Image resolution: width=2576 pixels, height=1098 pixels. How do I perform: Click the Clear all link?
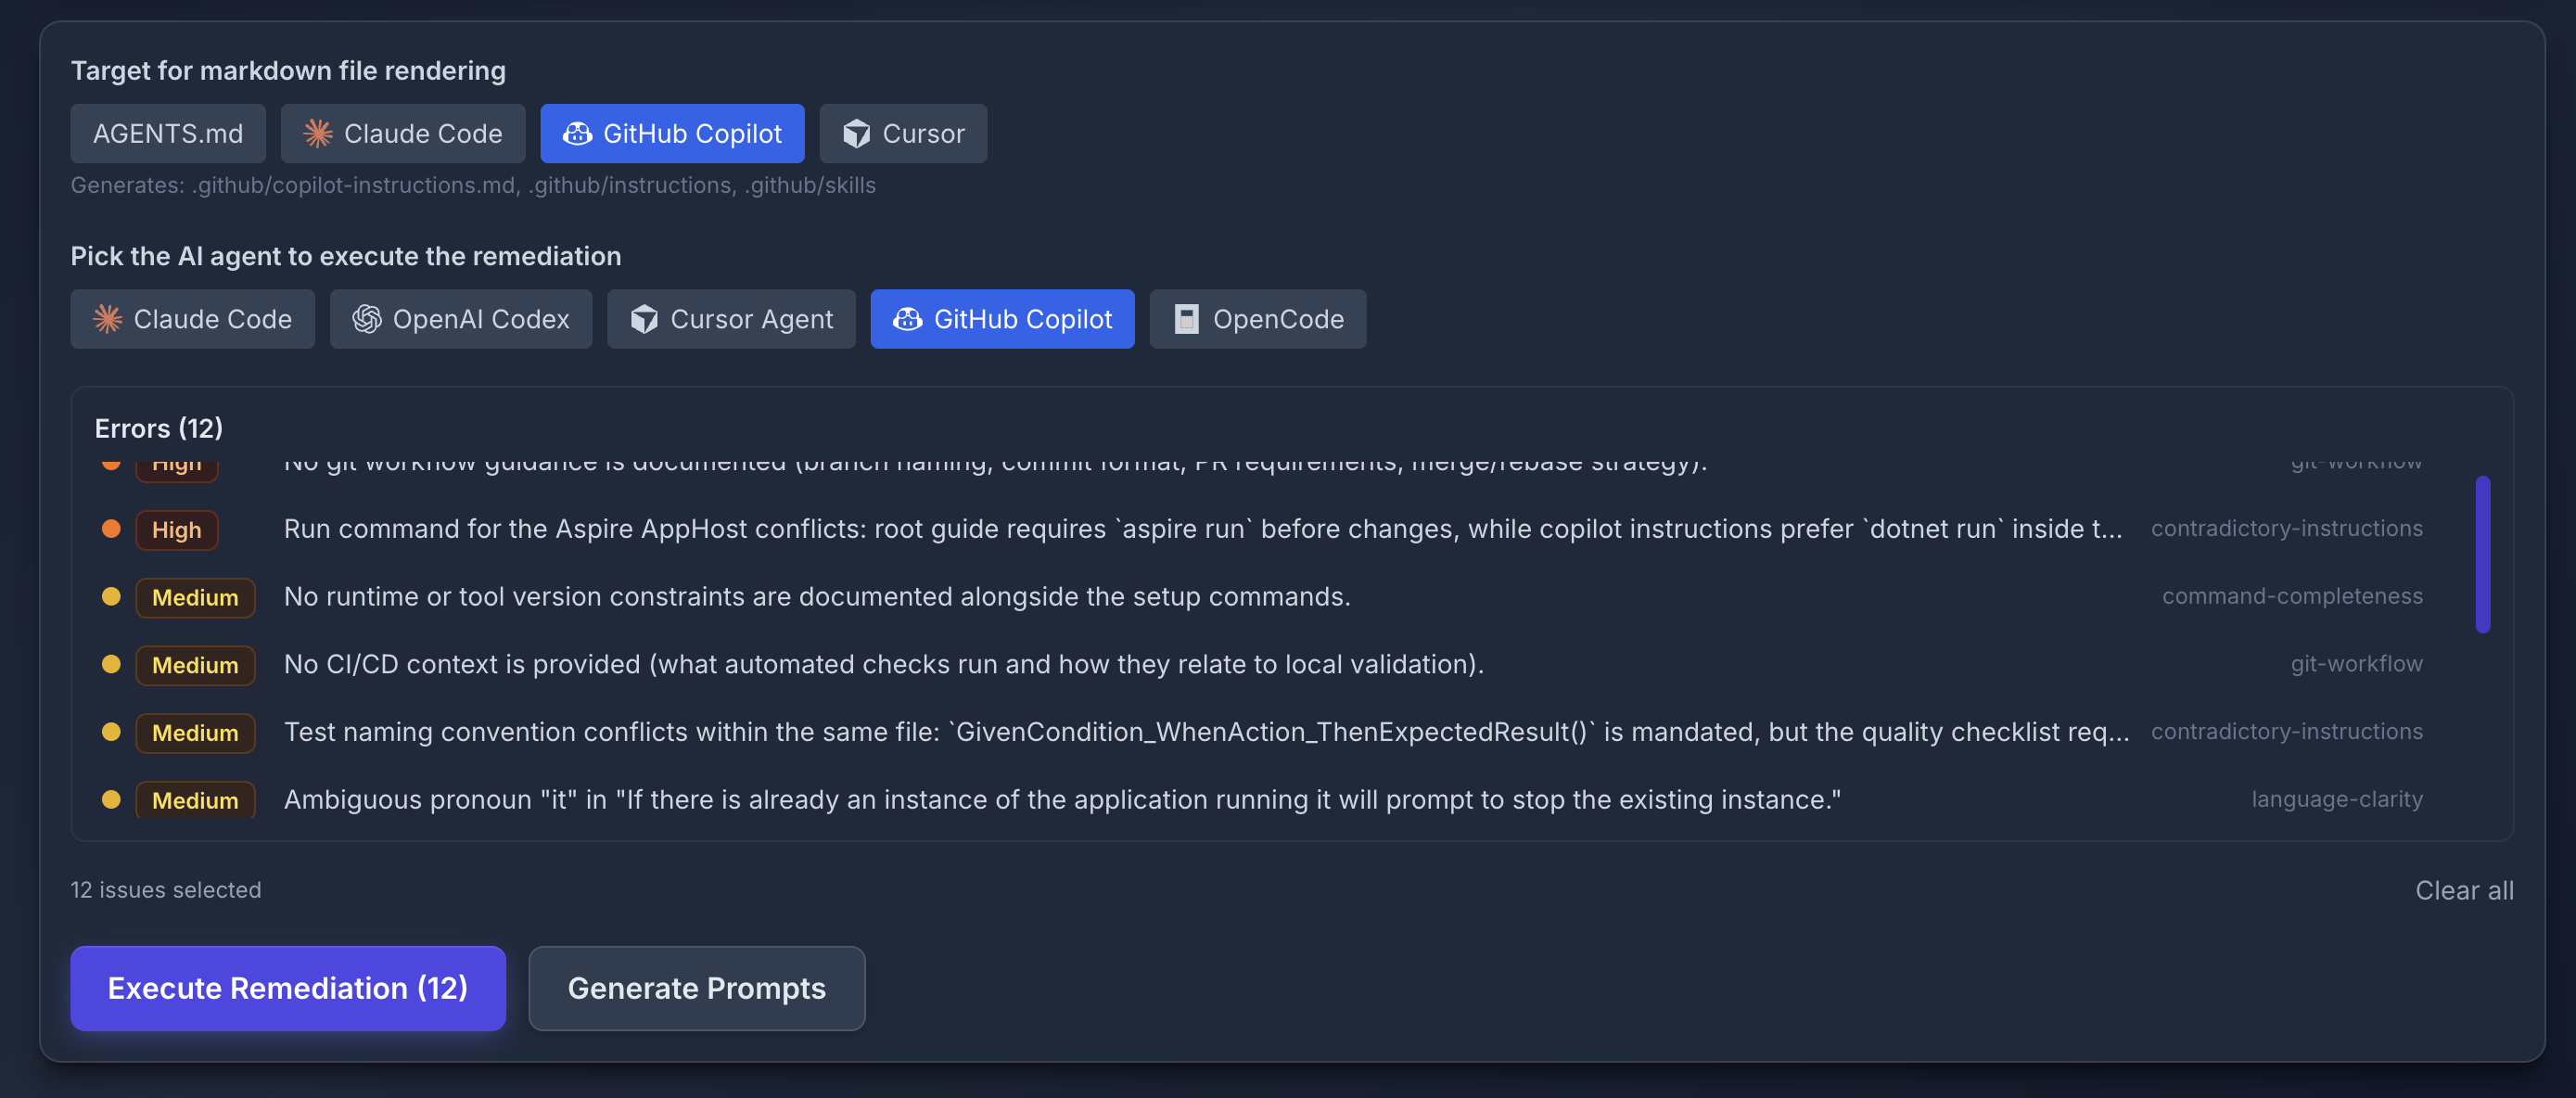coord(2464,889)
